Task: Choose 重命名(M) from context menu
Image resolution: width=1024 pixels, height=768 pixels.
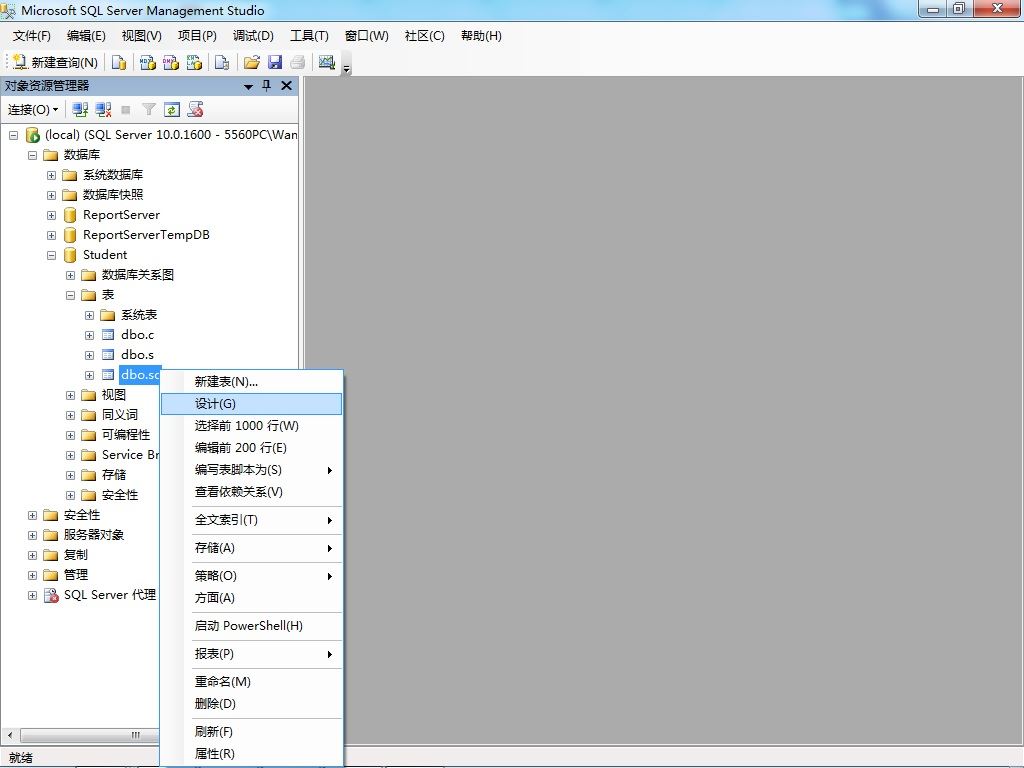Action: 251,682
